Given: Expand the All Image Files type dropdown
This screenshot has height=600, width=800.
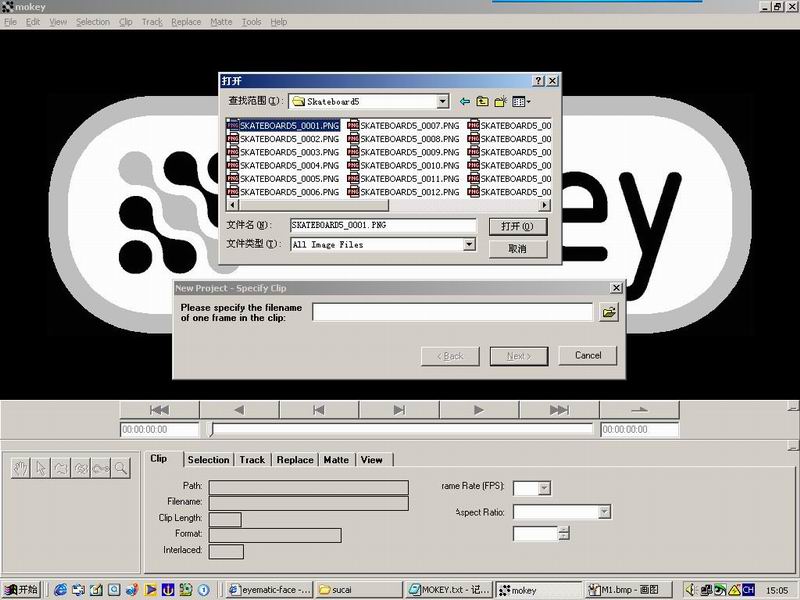Looking at the screenshot, I should tap(469, 244).
